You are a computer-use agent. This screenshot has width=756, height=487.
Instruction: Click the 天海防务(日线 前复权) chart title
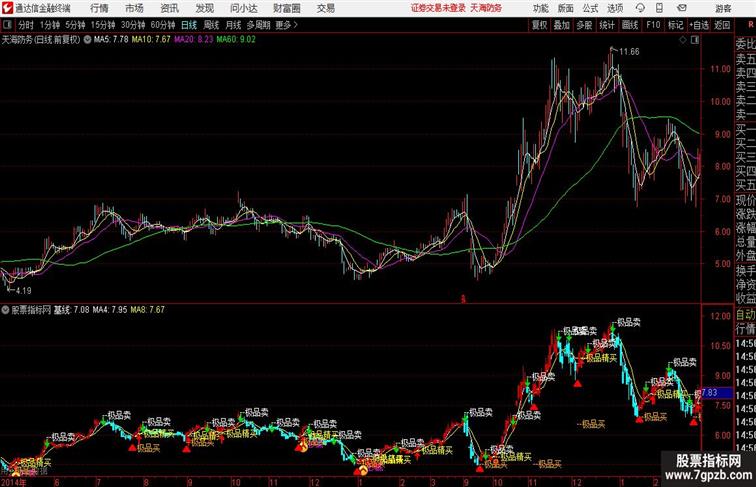[x=41, y=40]
